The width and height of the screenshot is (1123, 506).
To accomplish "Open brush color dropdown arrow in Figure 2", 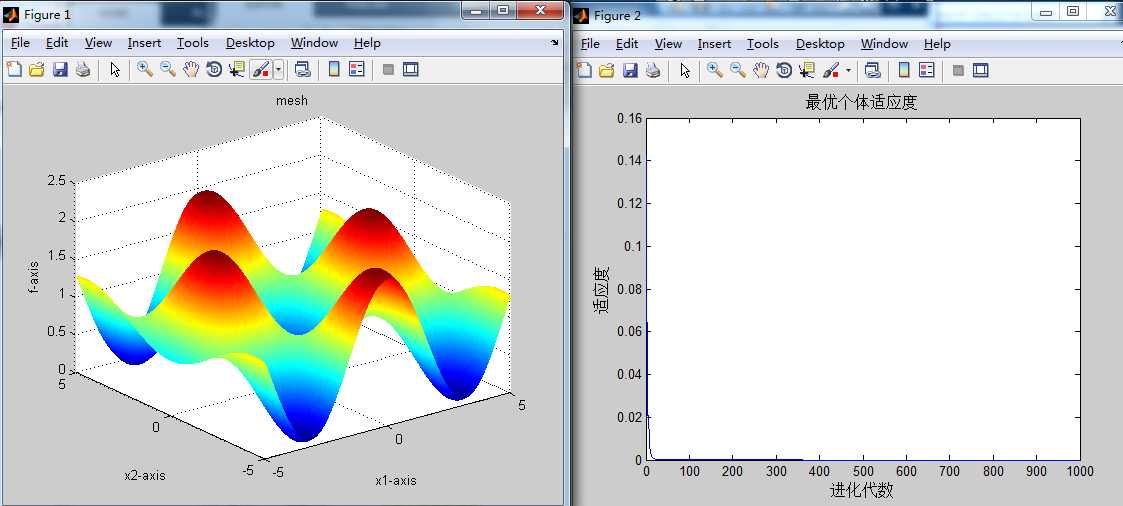I will (x=849, y=70).
